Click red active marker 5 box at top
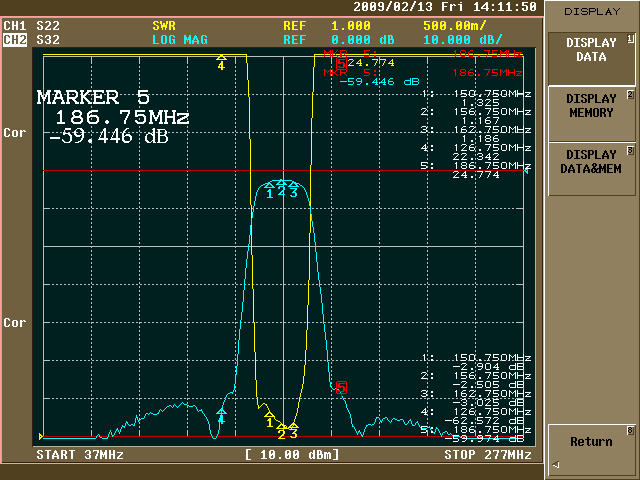The height and width of the screenshot is (480, 640). click(341, 62)
